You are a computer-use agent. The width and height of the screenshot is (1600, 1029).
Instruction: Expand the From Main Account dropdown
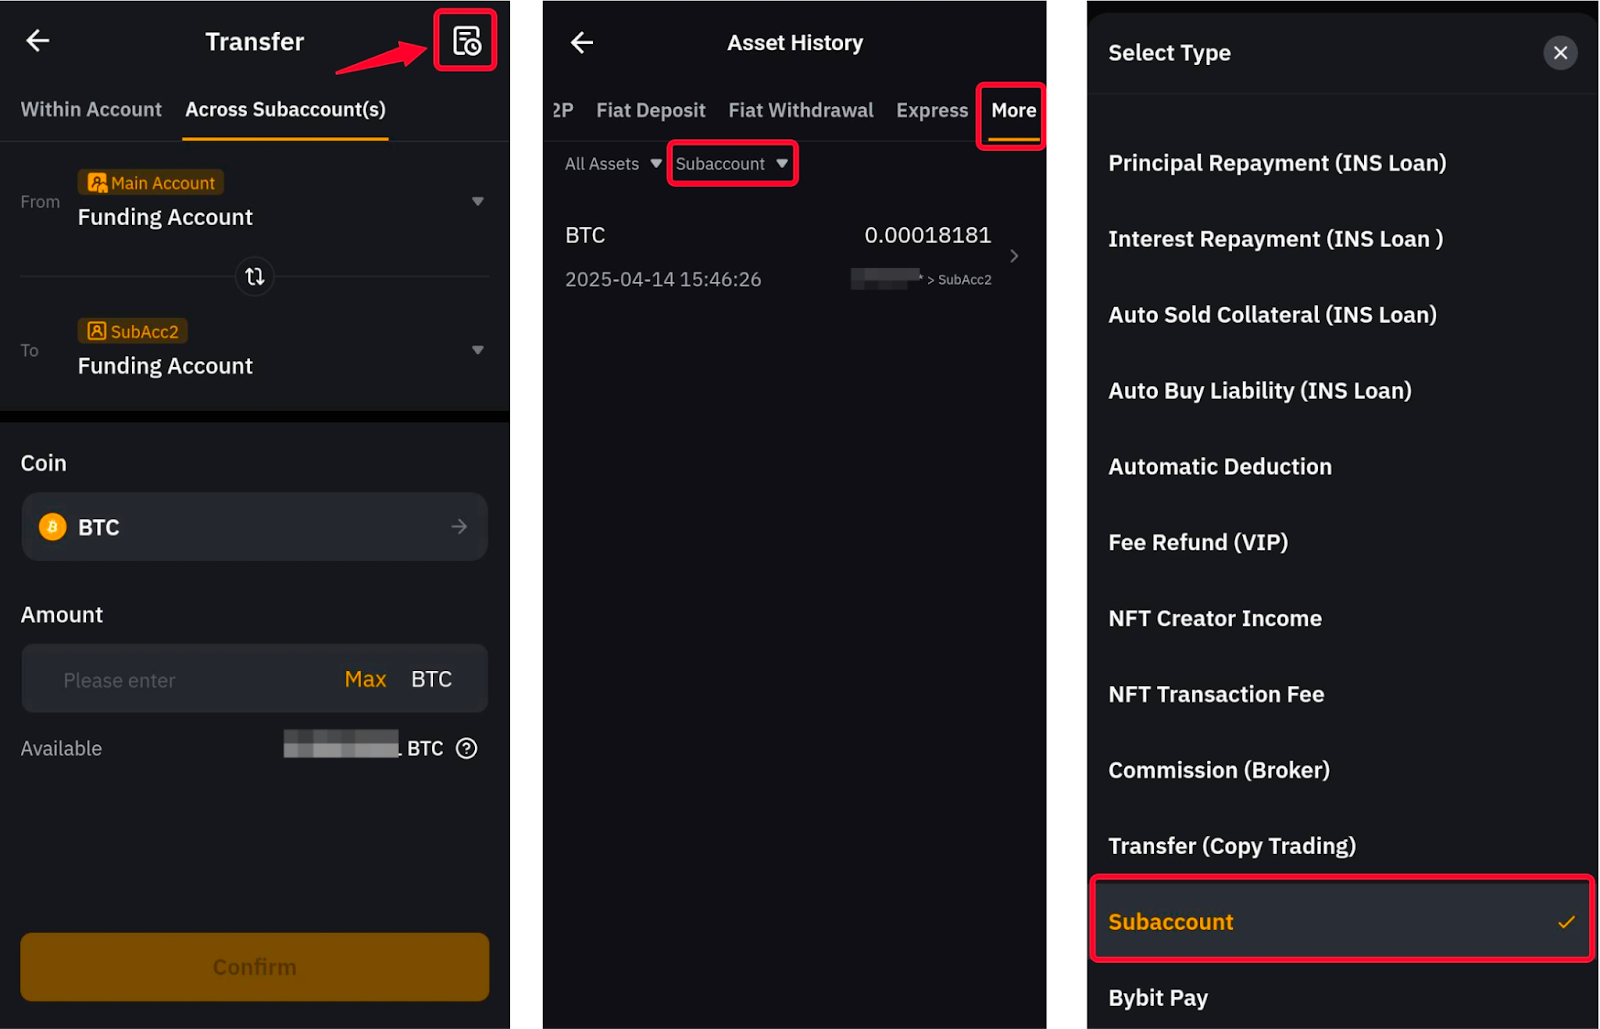477,202
